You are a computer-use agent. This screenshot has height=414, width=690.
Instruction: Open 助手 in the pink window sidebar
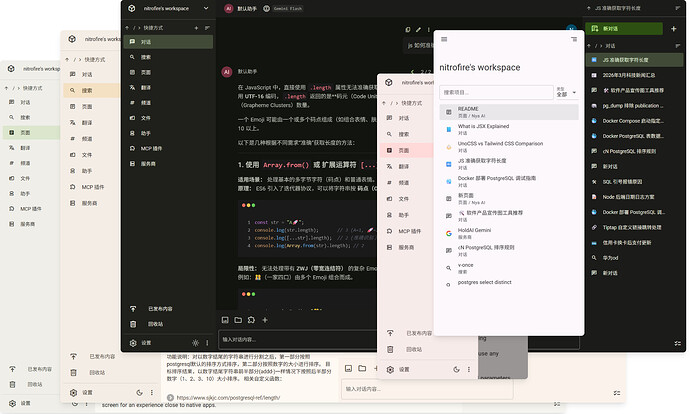407,215
